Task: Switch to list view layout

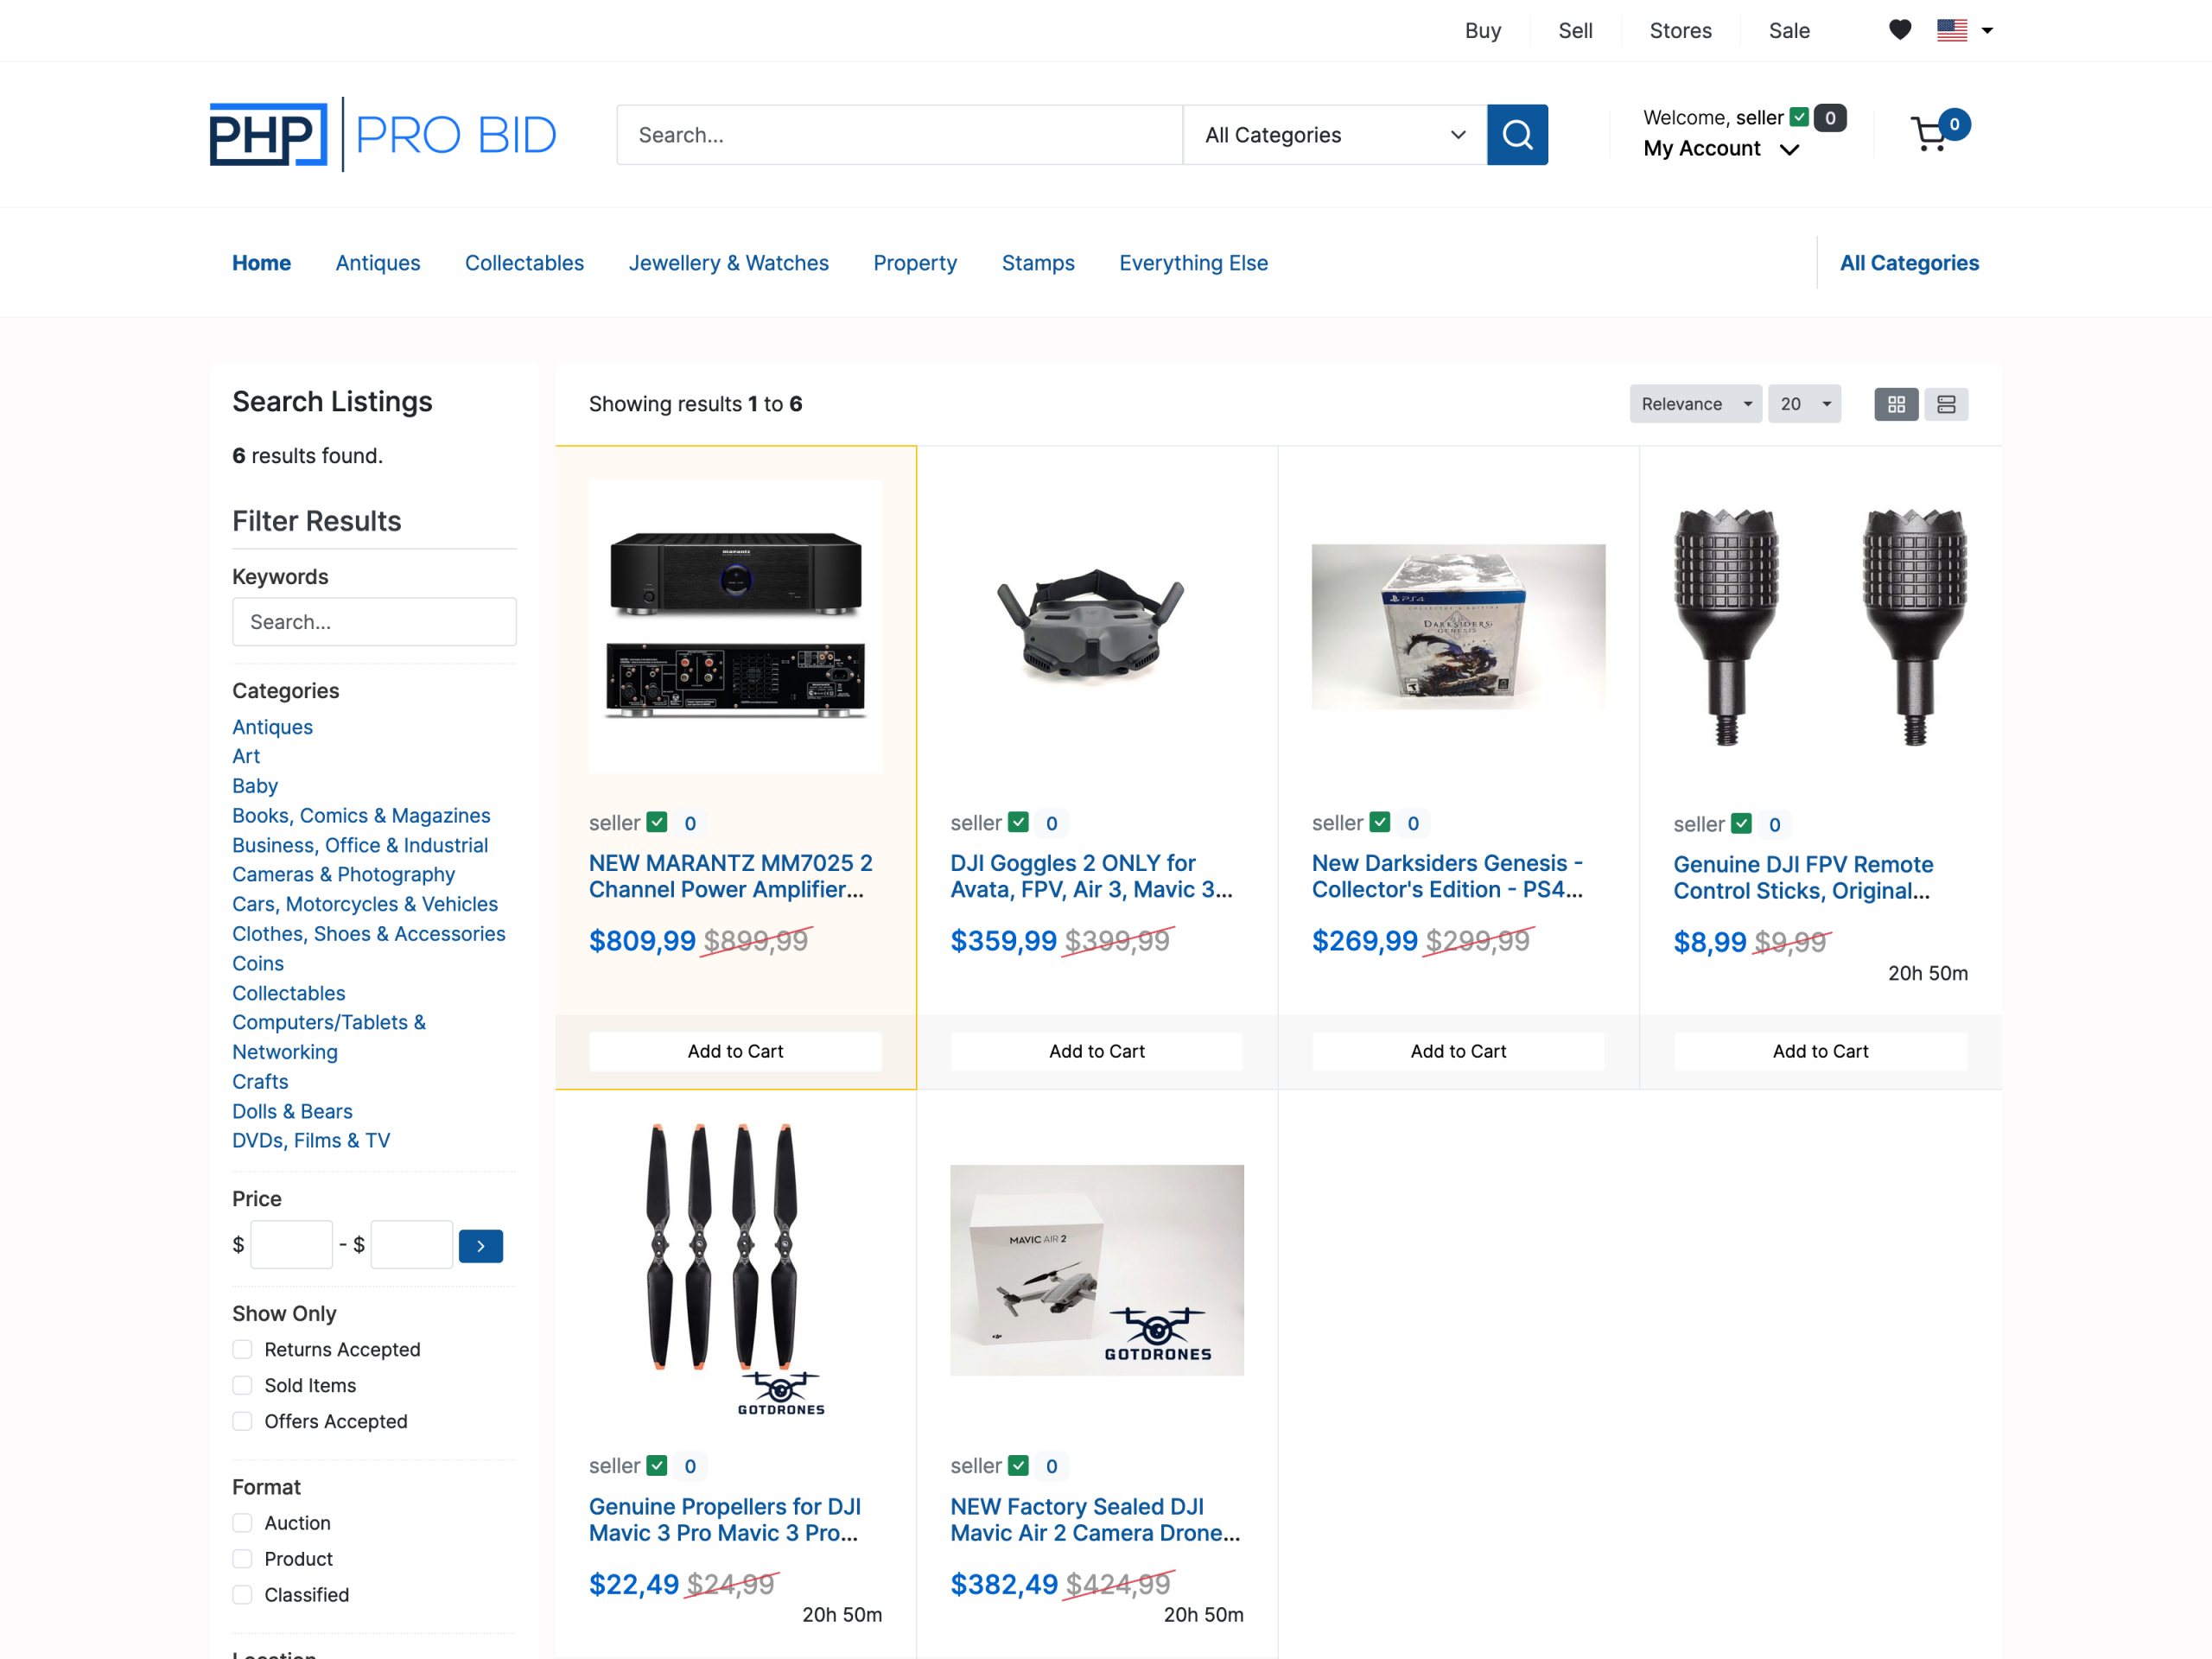Action: 1945,404
